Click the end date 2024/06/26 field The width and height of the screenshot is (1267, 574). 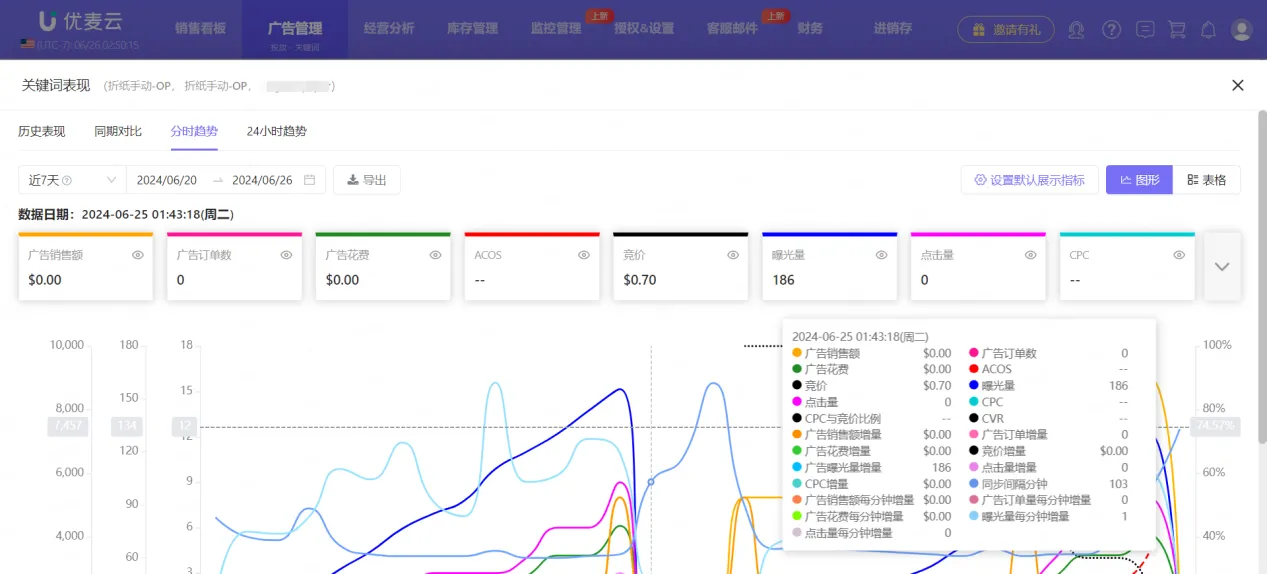pyautogui.click(x=262, y=180)
